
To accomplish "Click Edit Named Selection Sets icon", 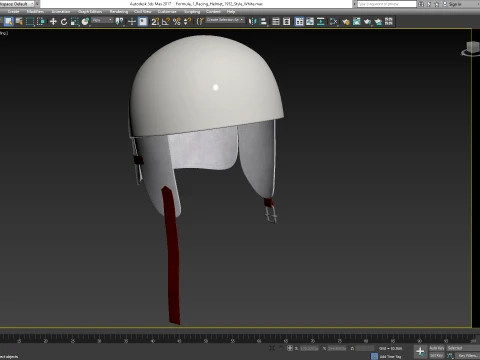I will tap(200, 22).
